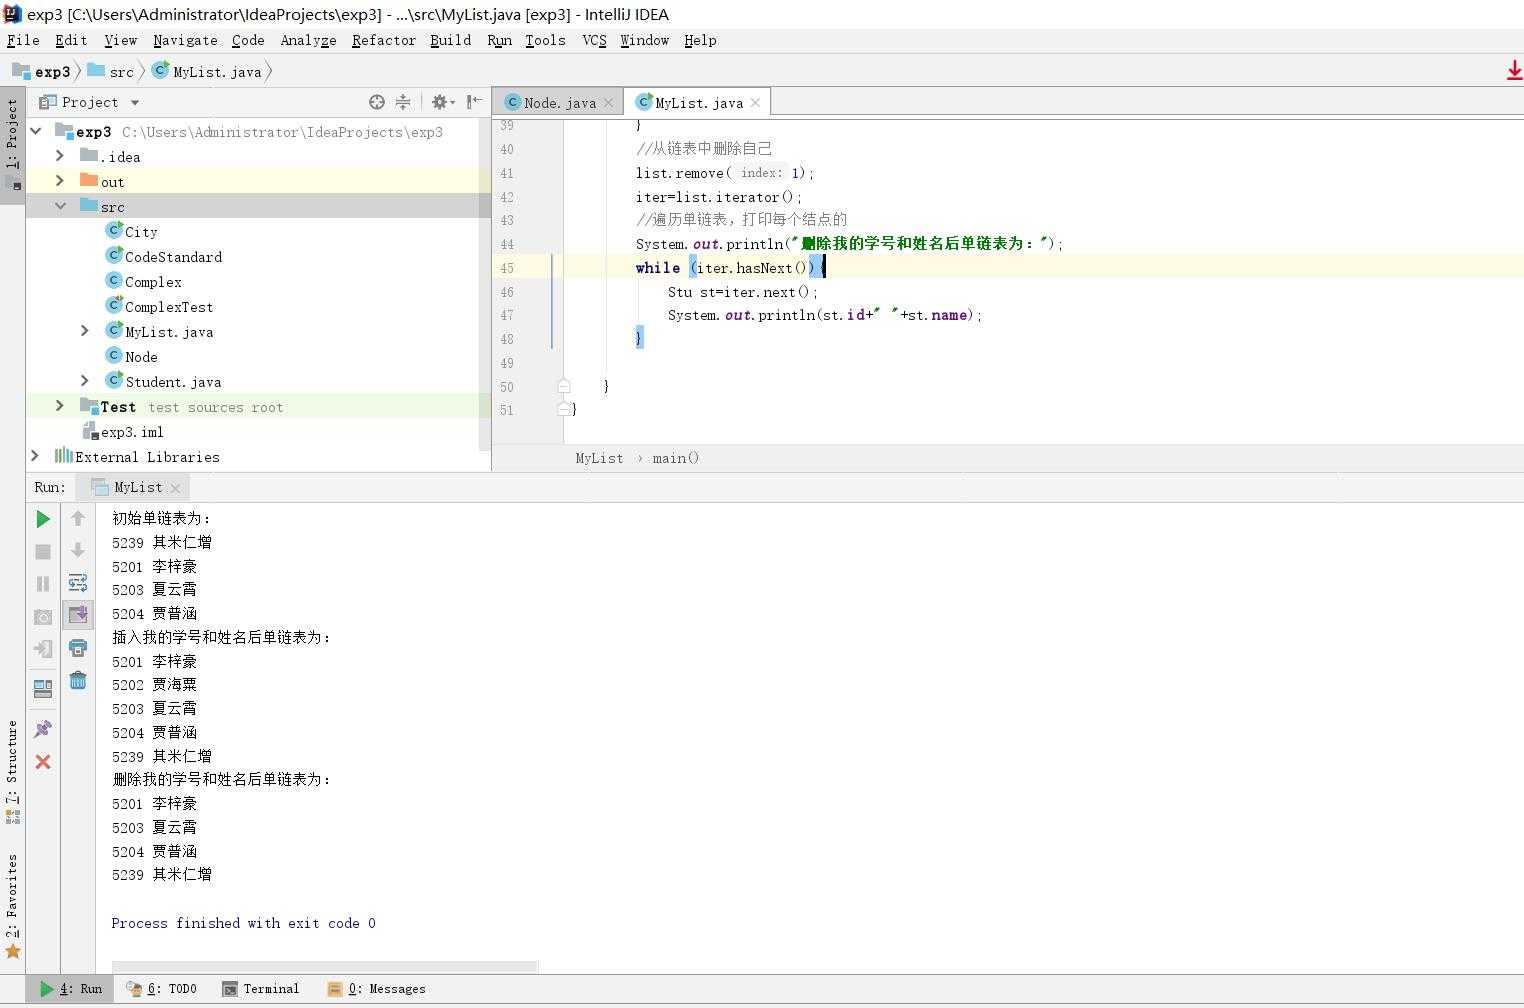Click Scroll from Source target icon
Image resolution: width=1524 pixels, height=1008 pixels.
point(377,102)
